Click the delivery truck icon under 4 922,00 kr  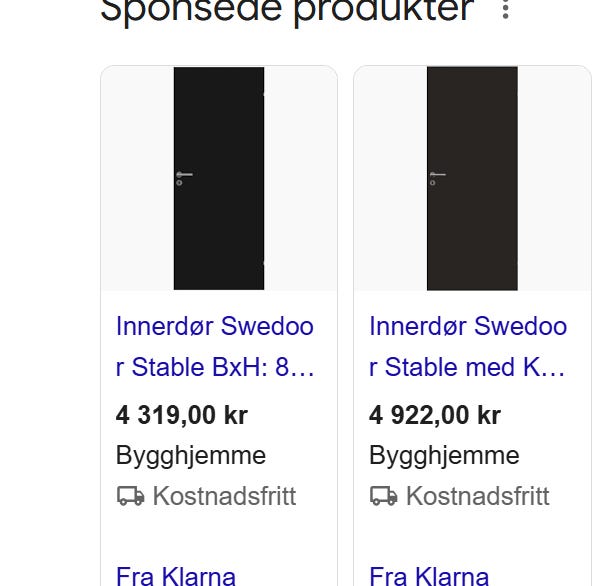point(383,496)
